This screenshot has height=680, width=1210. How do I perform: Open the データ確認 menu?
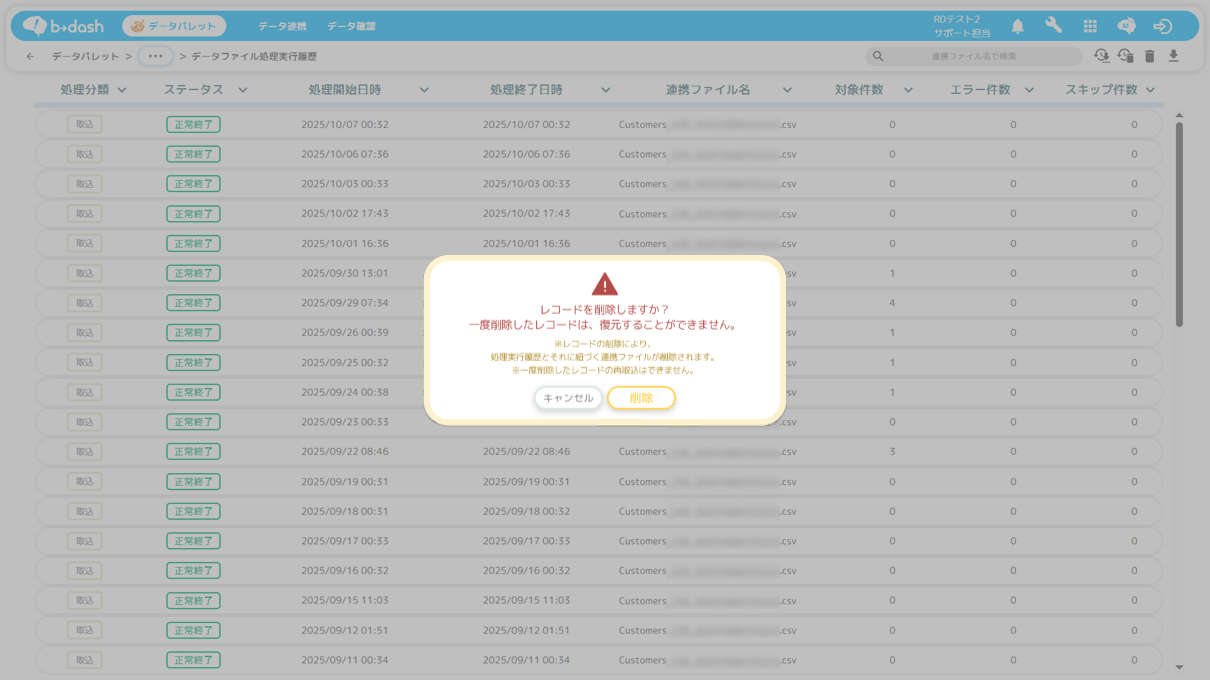pos(351,27)
